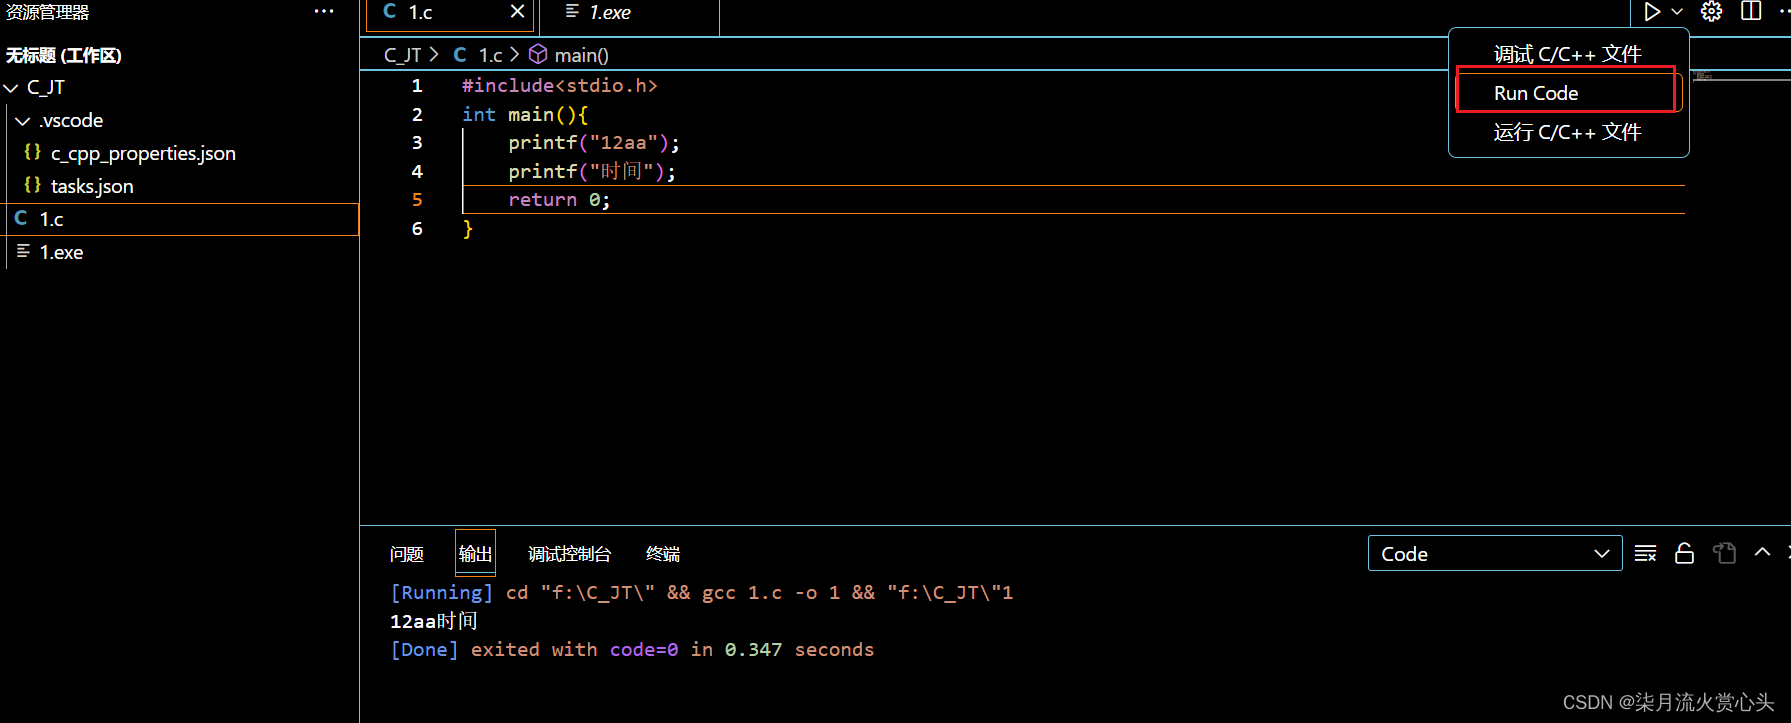Click the minimap at editor right edge
The image size is (1791, 723).
pyautogui.click(x=1740, y=76)
